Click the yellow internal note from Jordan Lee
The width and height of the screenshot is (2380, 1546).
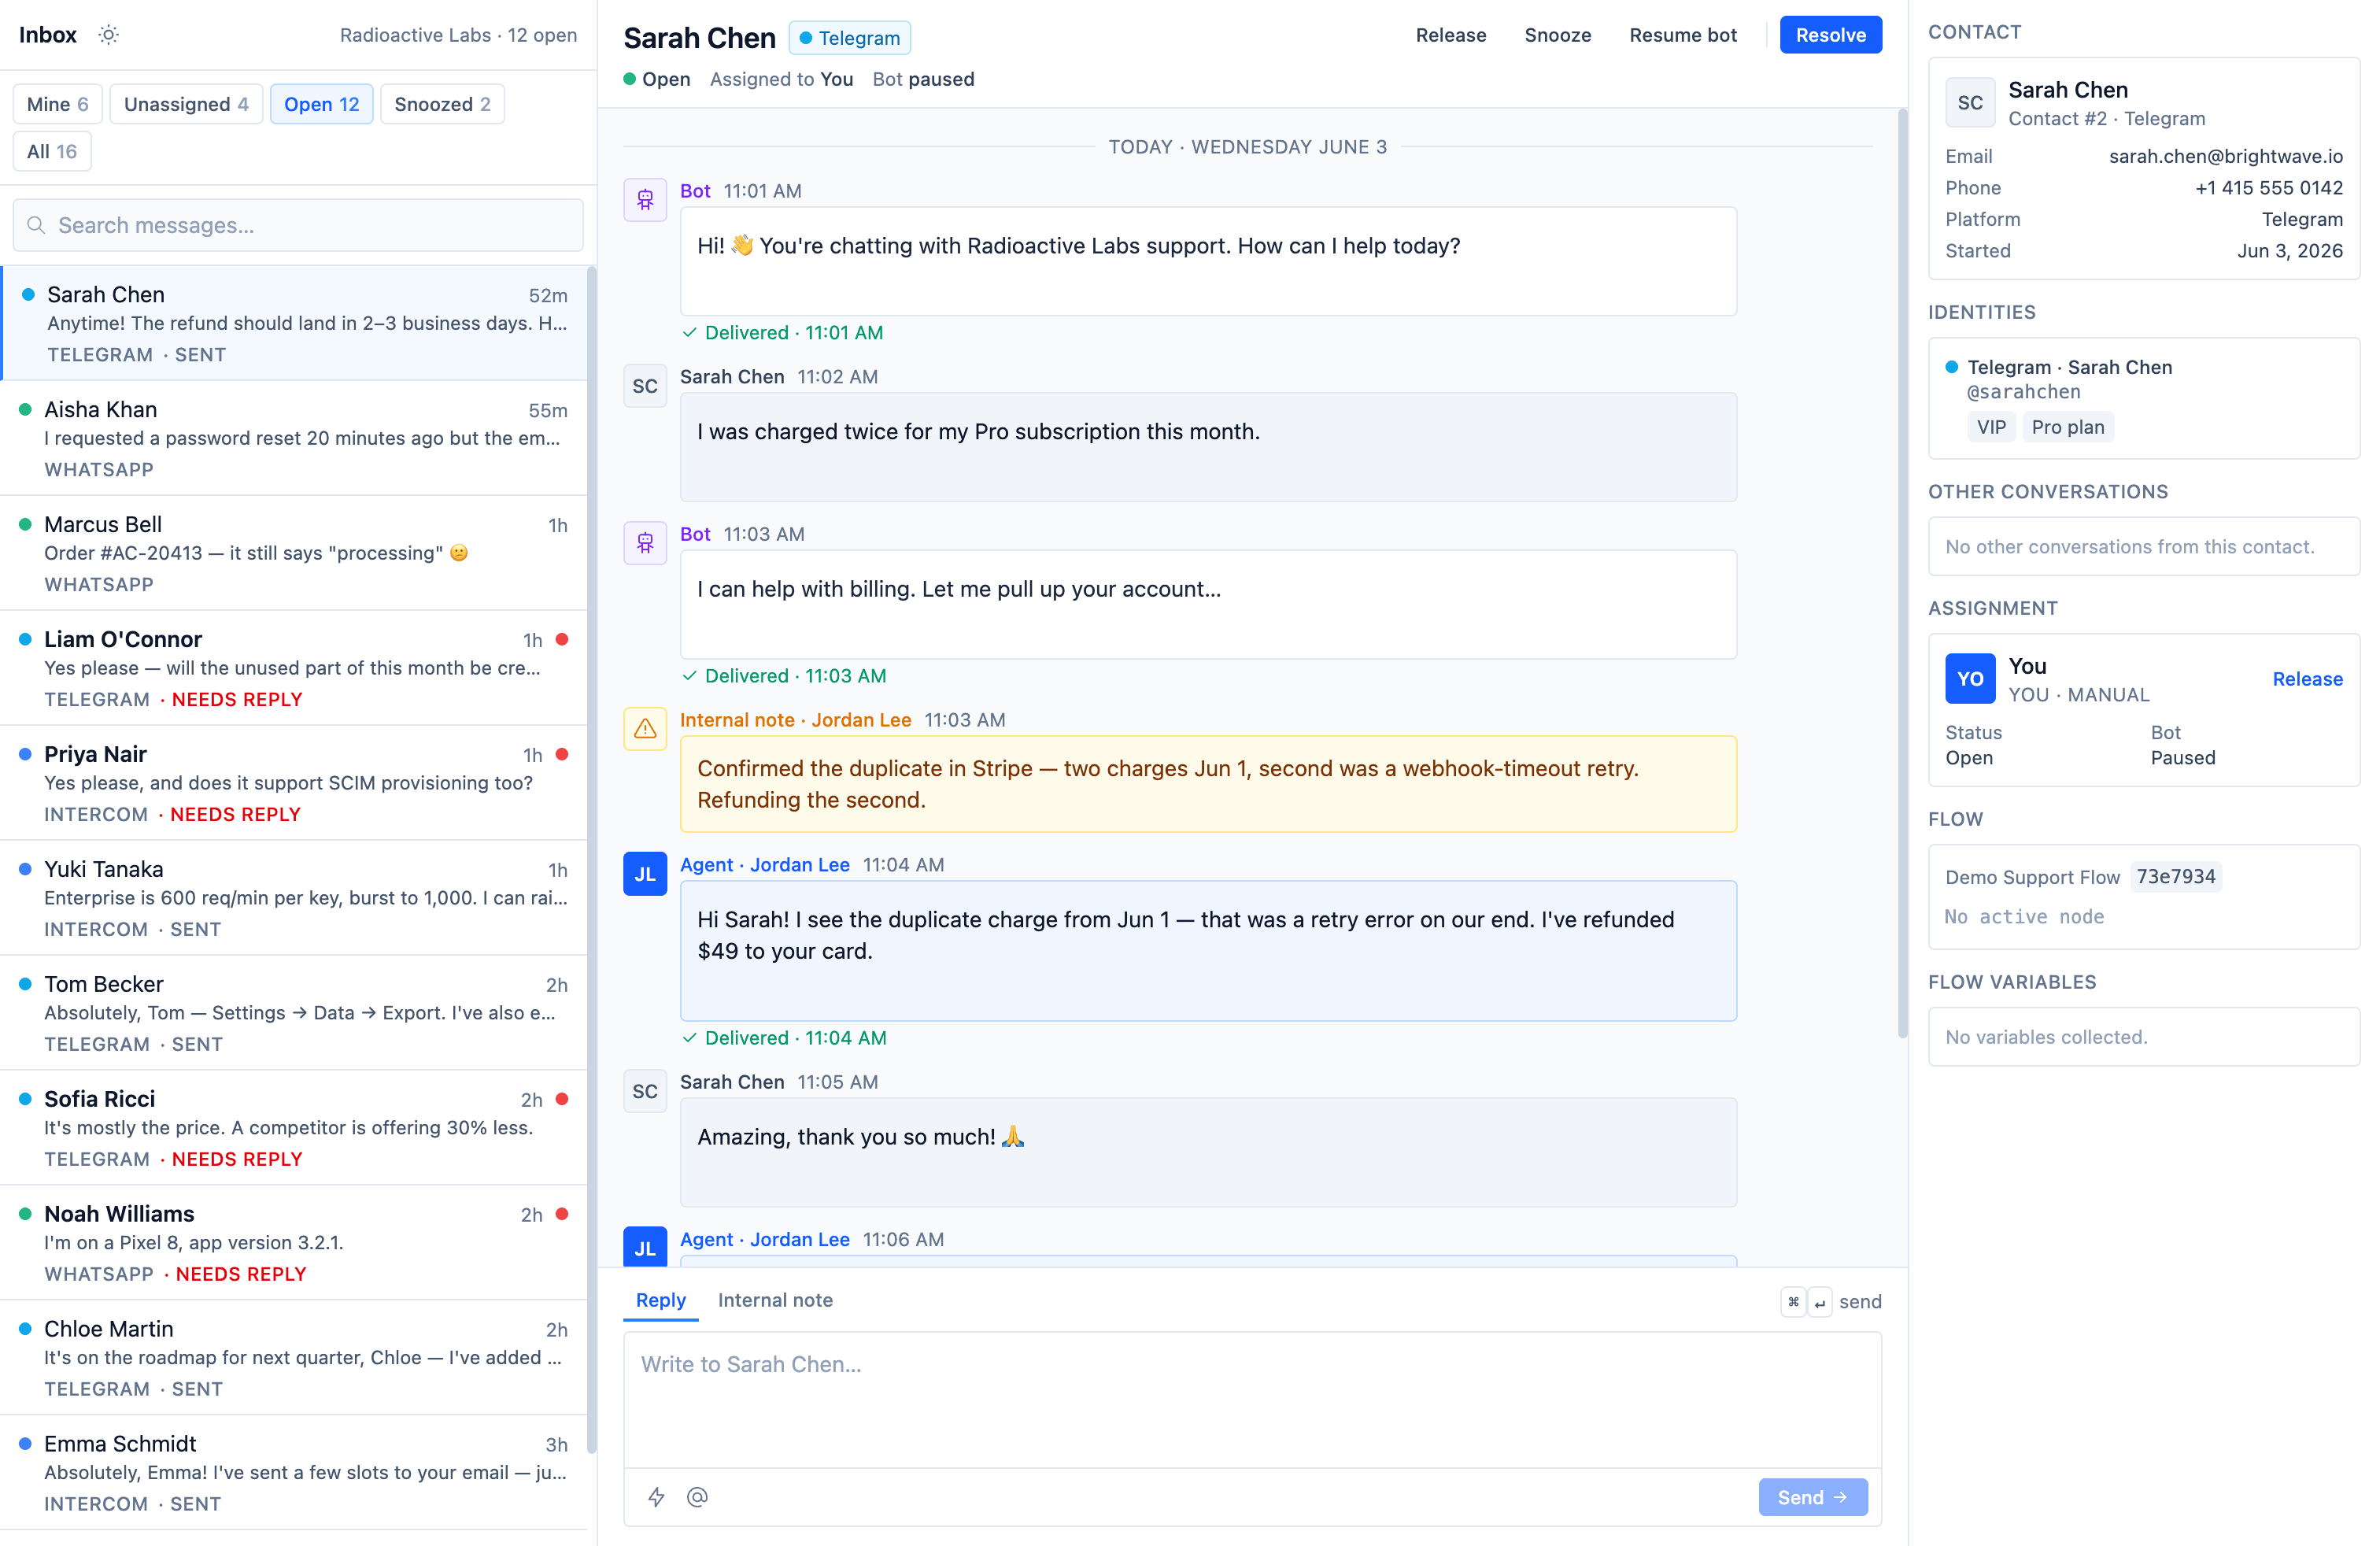point(1208,784)
